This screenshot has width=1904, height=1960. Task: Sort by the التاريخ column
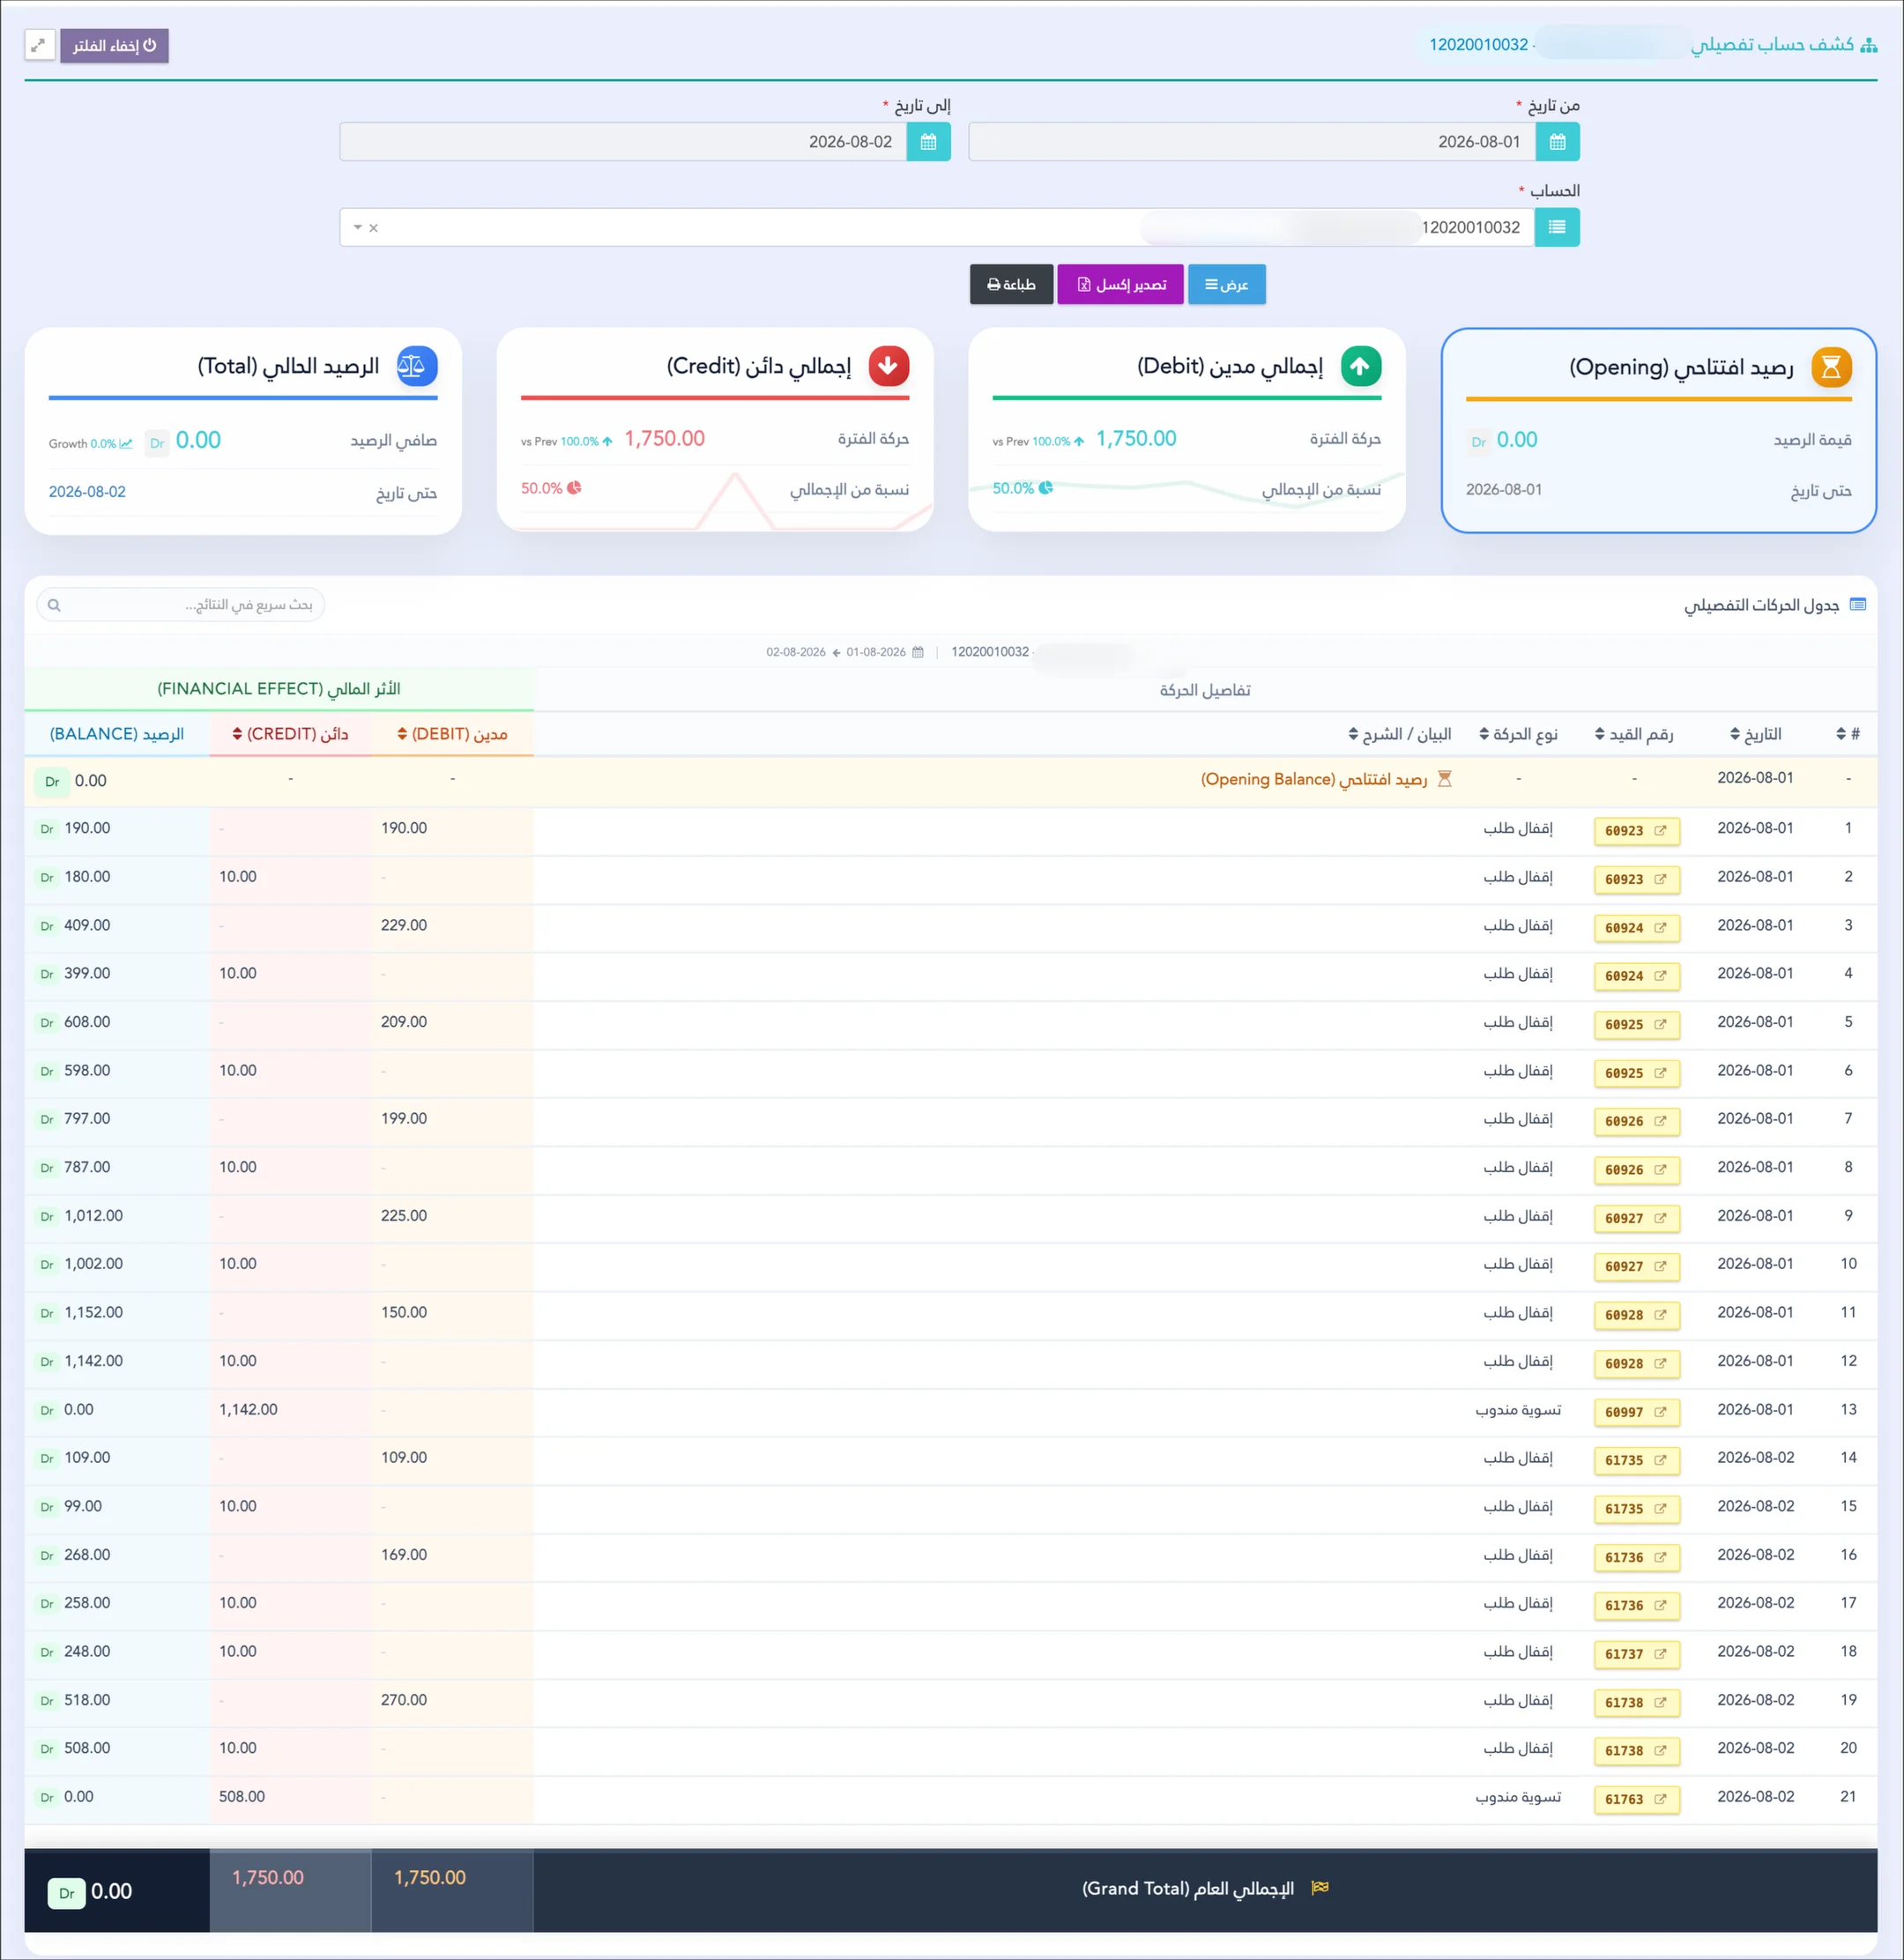1756,734
